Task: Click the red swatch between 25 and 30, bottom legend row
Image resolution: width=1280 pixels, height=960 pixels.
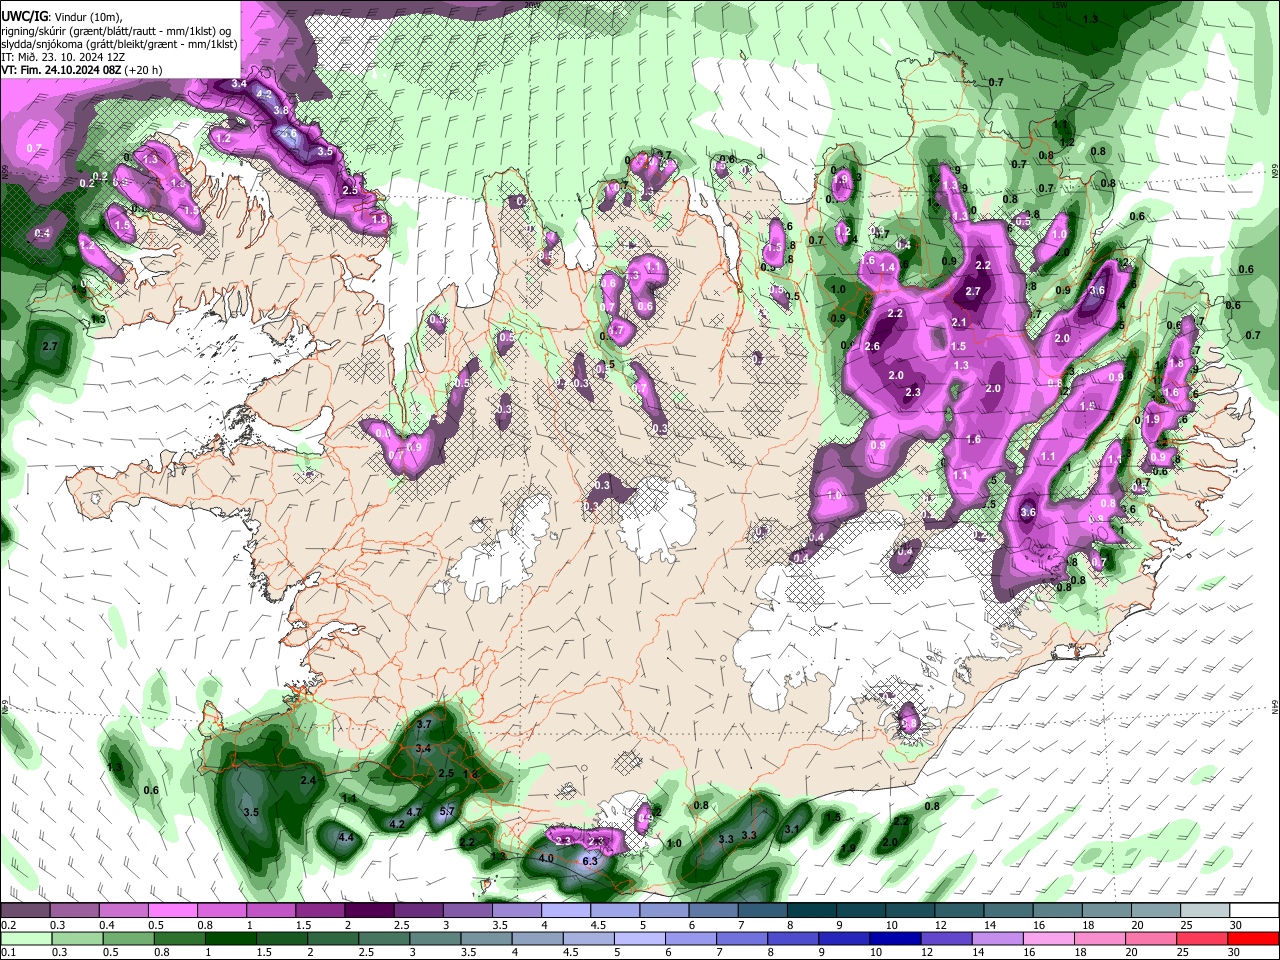Action: point(1203,938)
